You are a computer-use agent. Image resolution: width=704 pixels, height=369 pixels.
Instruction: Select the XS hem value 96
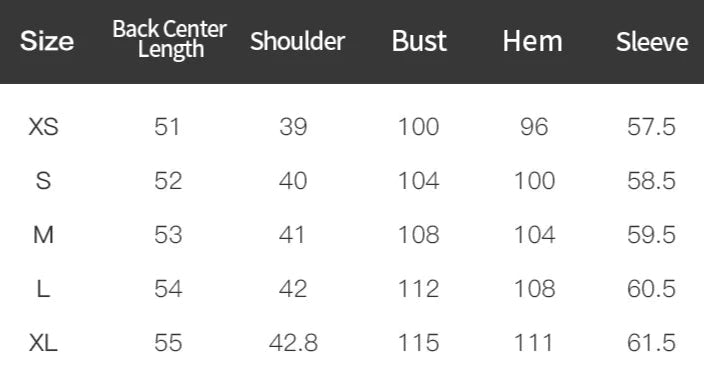click(x=534, y=127)
